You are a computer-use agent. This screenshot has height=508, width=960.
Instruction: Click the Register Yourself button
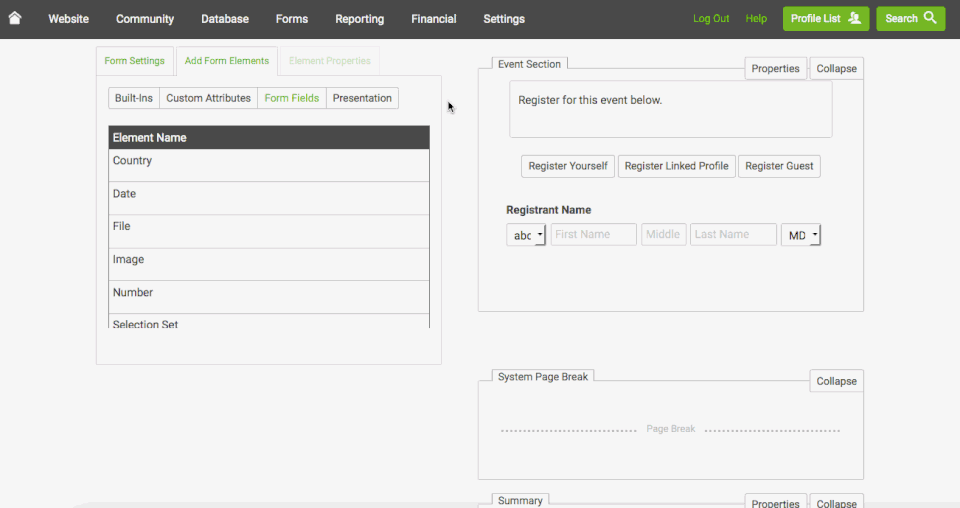[x=568, y=166]
